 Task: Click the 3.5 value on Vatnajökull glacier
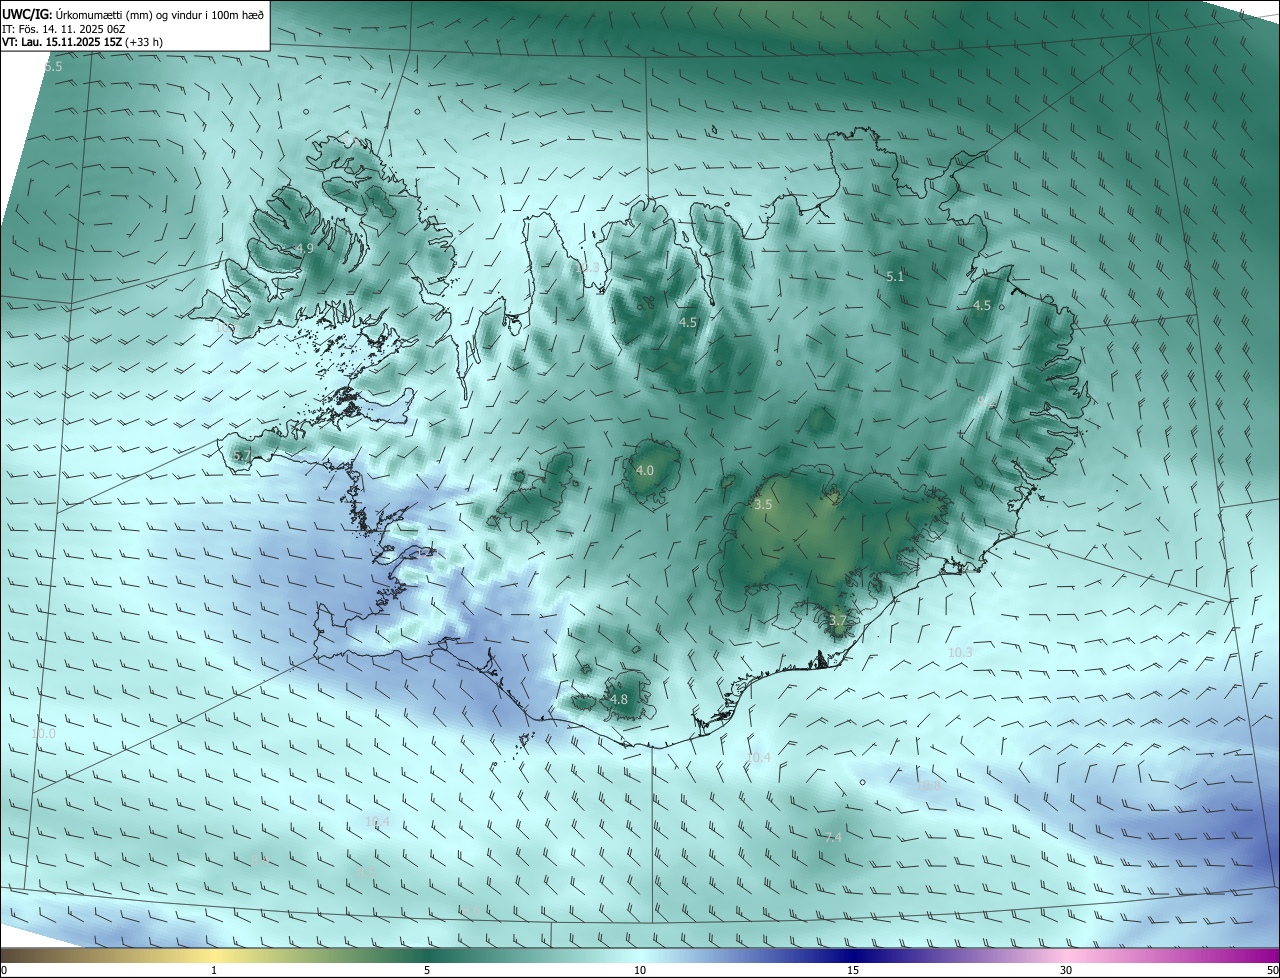[x=763, y=505]
